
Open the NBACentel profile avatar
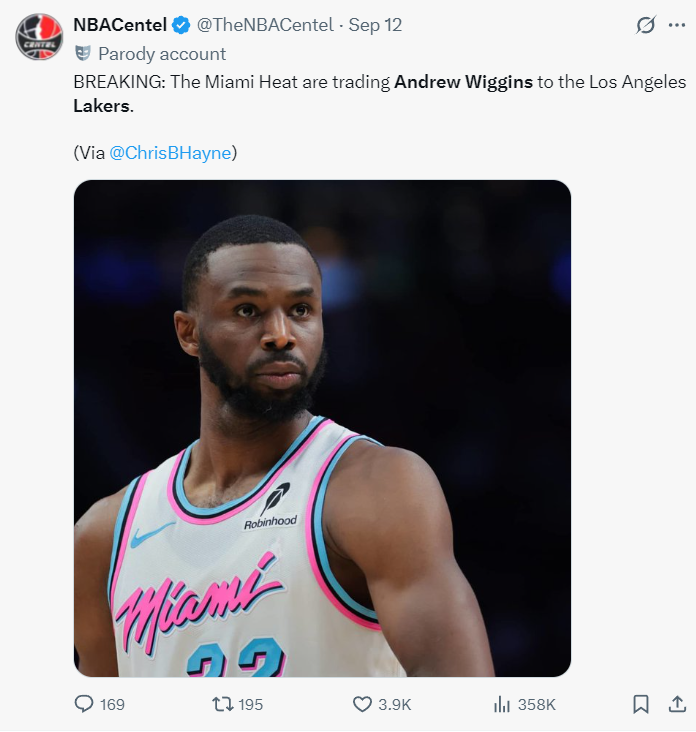pos(39,37)
